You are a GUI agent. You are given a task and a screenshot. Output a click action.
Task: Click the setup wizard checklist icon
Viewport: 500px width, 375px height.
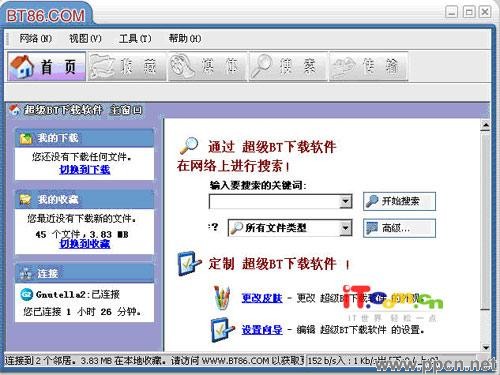pos(222,330)
